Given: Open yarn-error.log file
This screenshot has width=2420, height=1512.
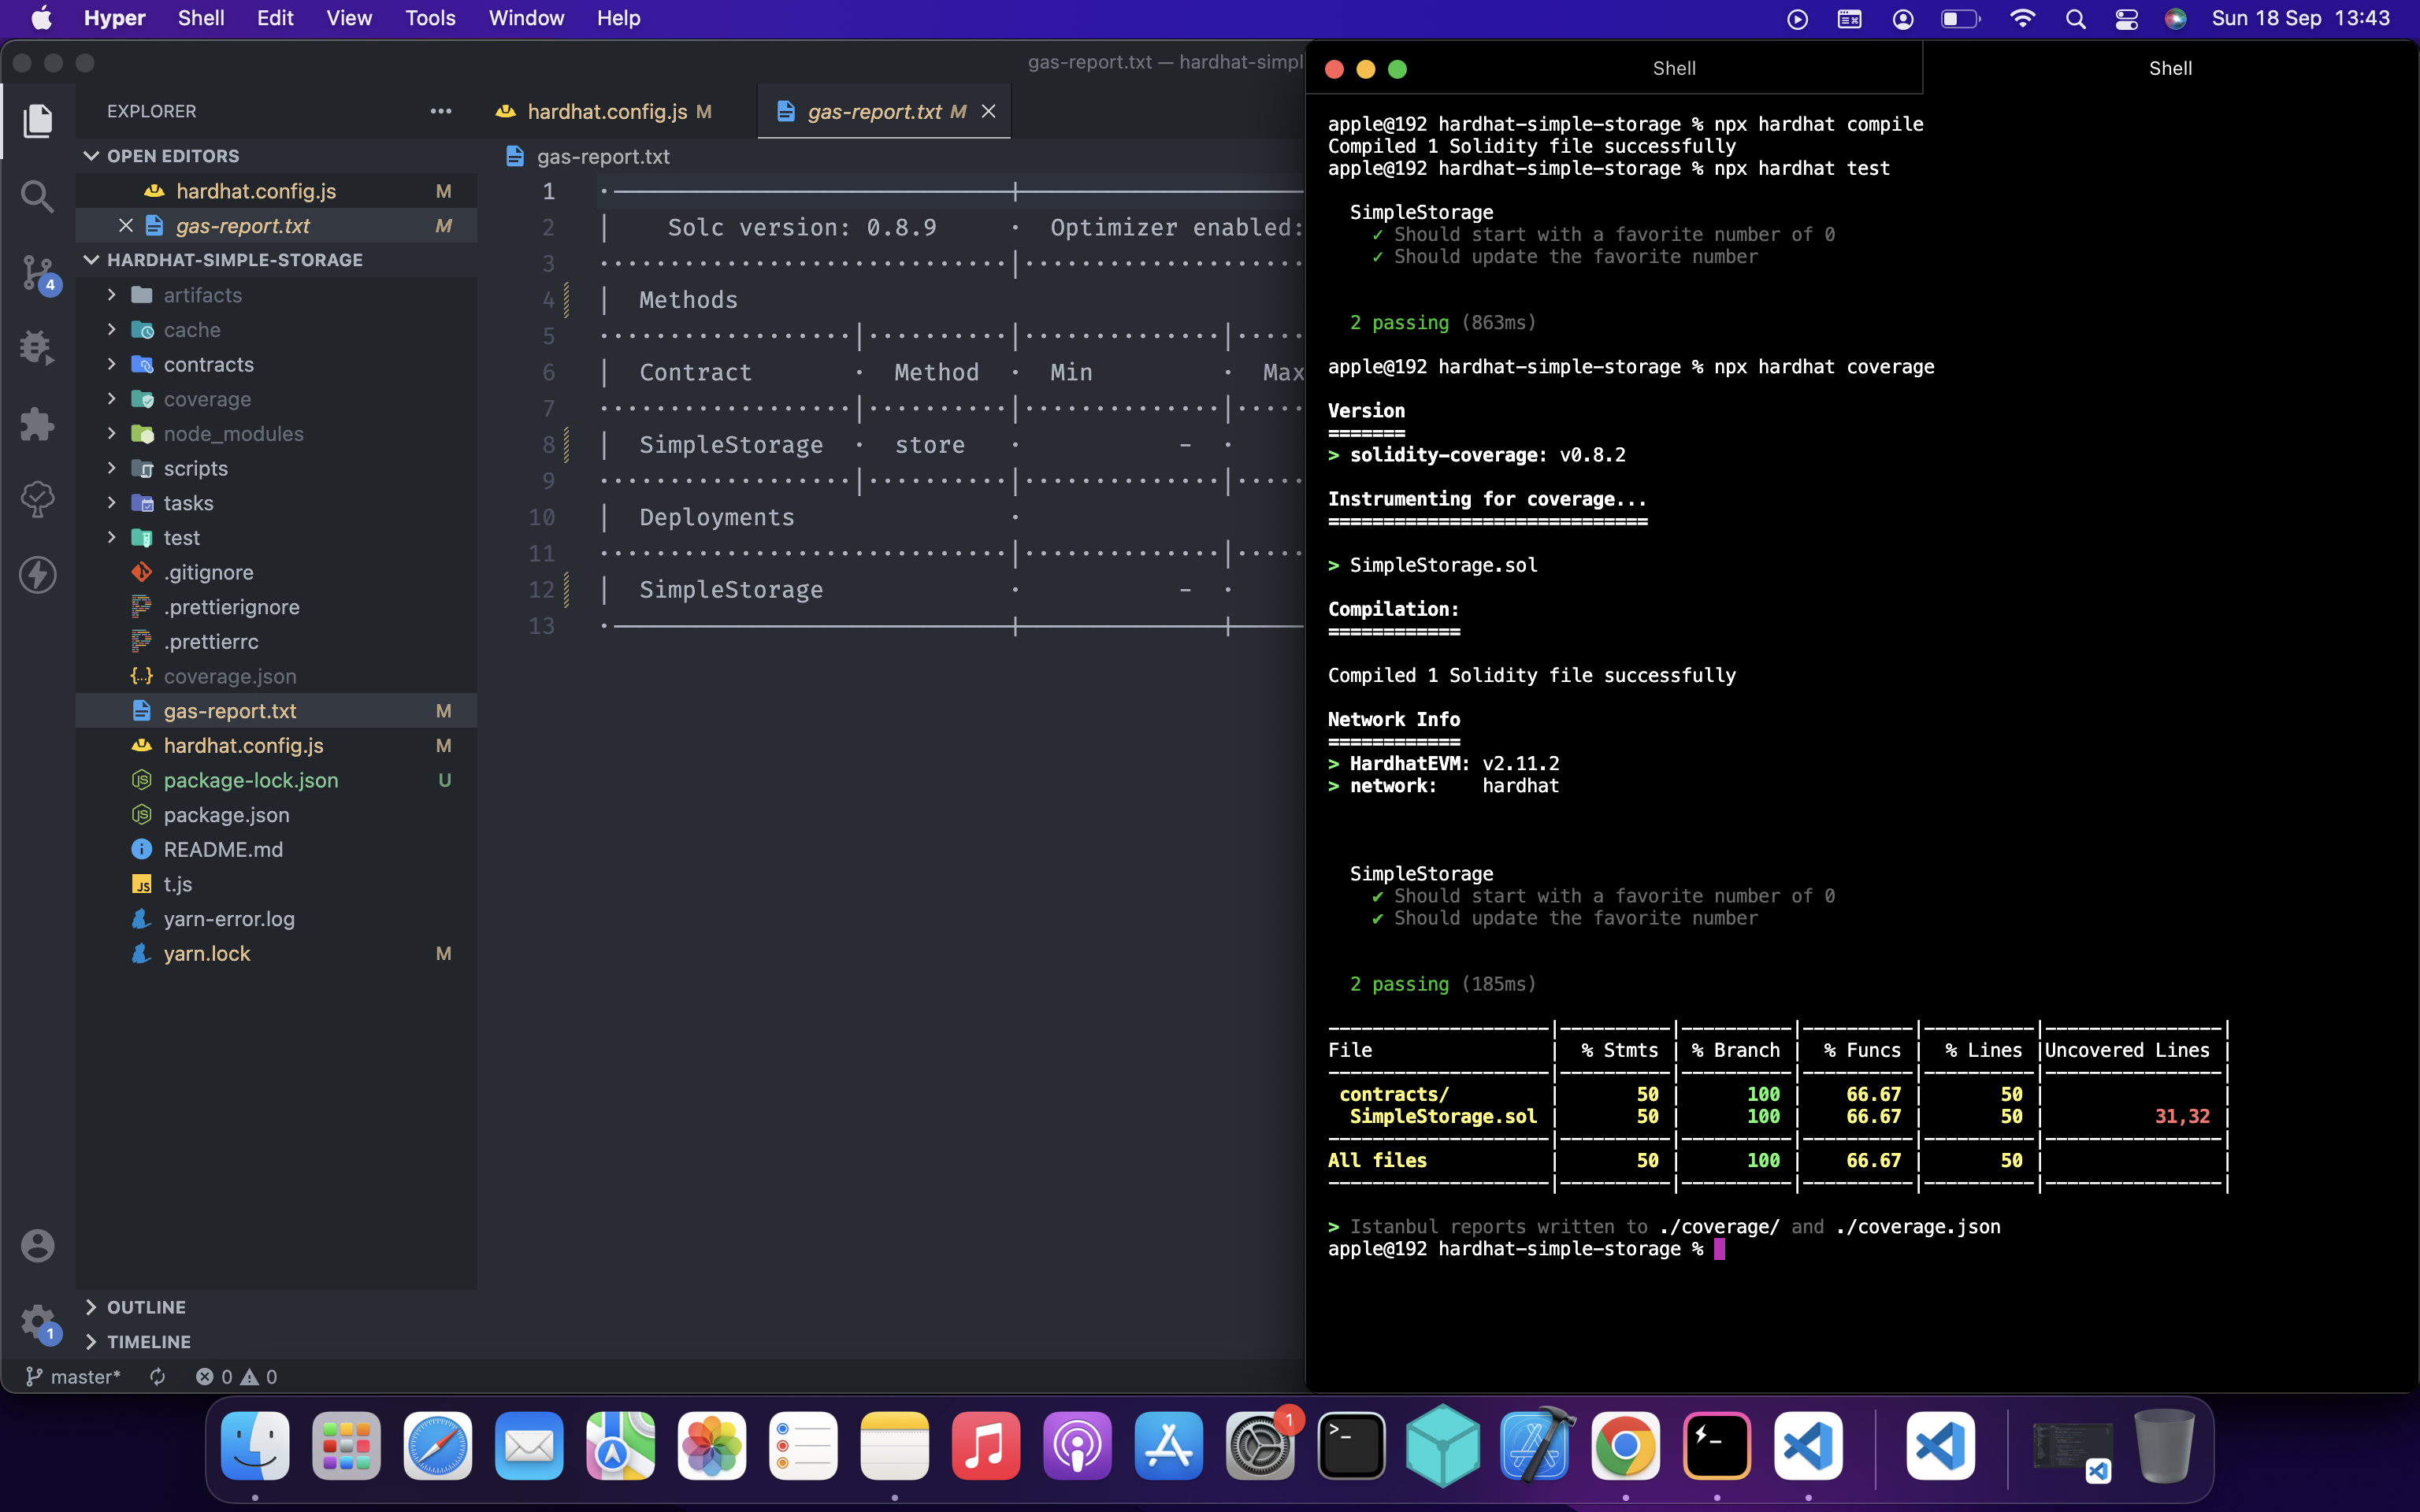Looking at the screenshot, I should click(277, 919).
